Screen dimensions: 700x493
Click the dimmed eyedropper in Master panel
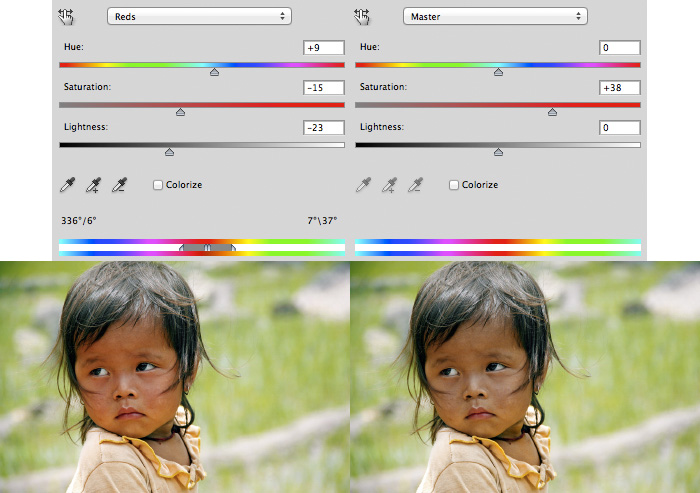pos(364,184)
